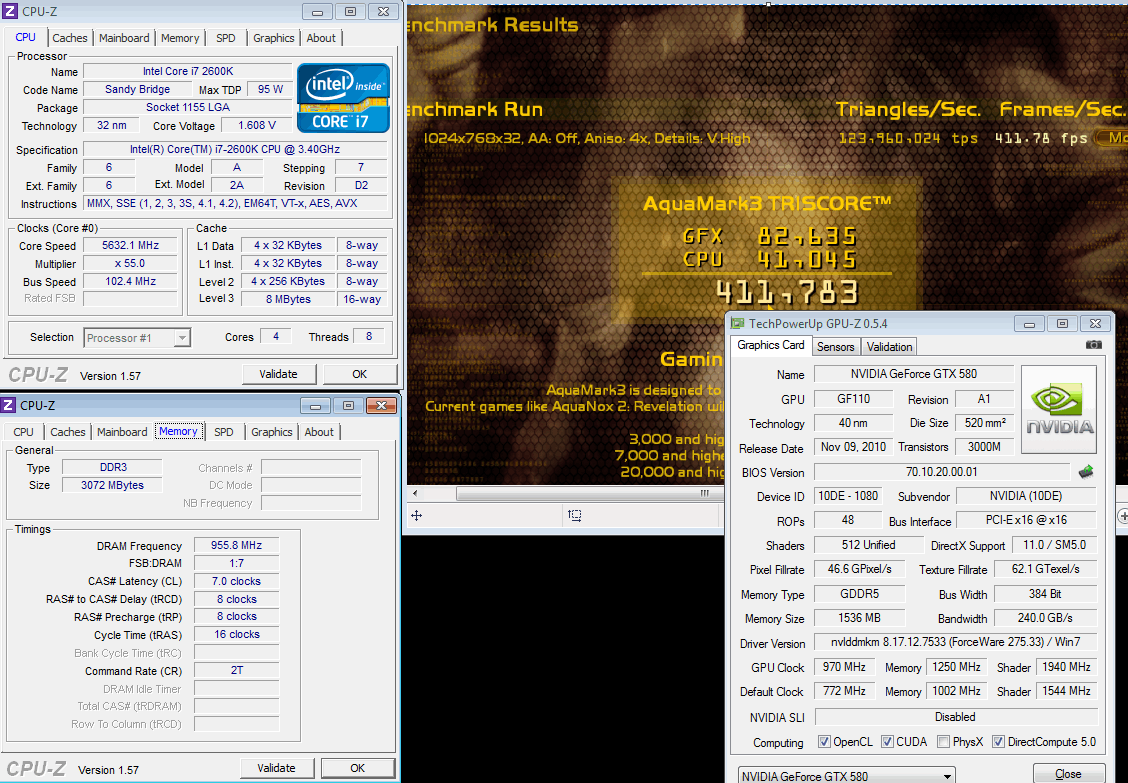
Task: Toggle the CUDA checkbox
Action: tap(888, 742)
